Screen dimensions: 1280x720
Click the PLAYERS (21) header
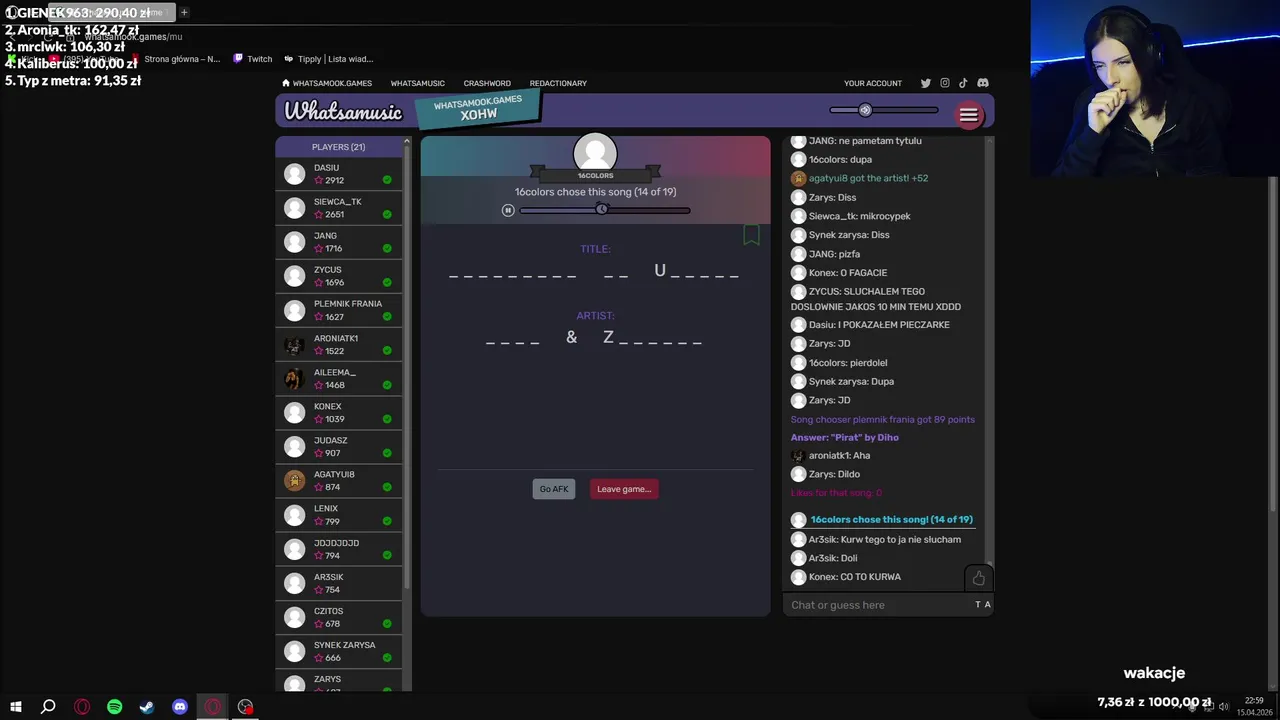pos(338,147)
